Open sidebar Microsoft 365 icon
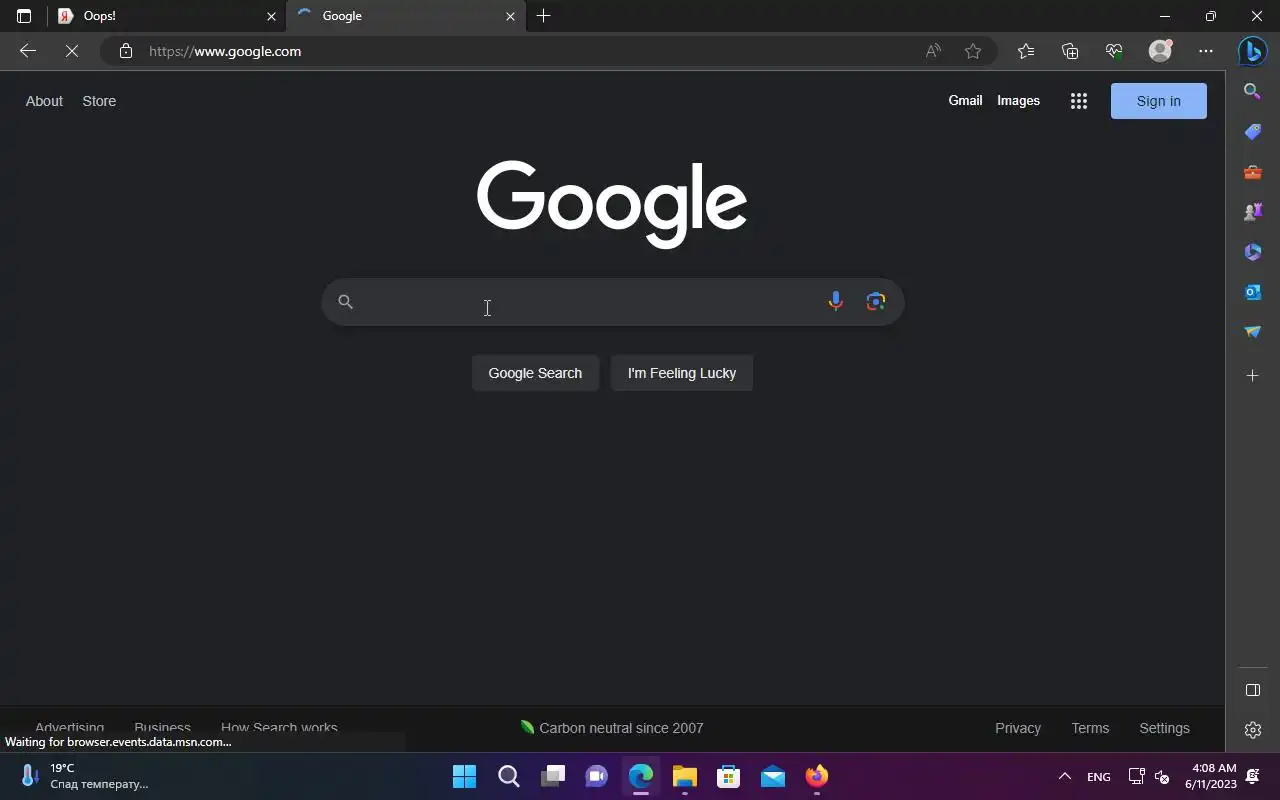This screenshot has width=1280, height=800. point(1253,252)
